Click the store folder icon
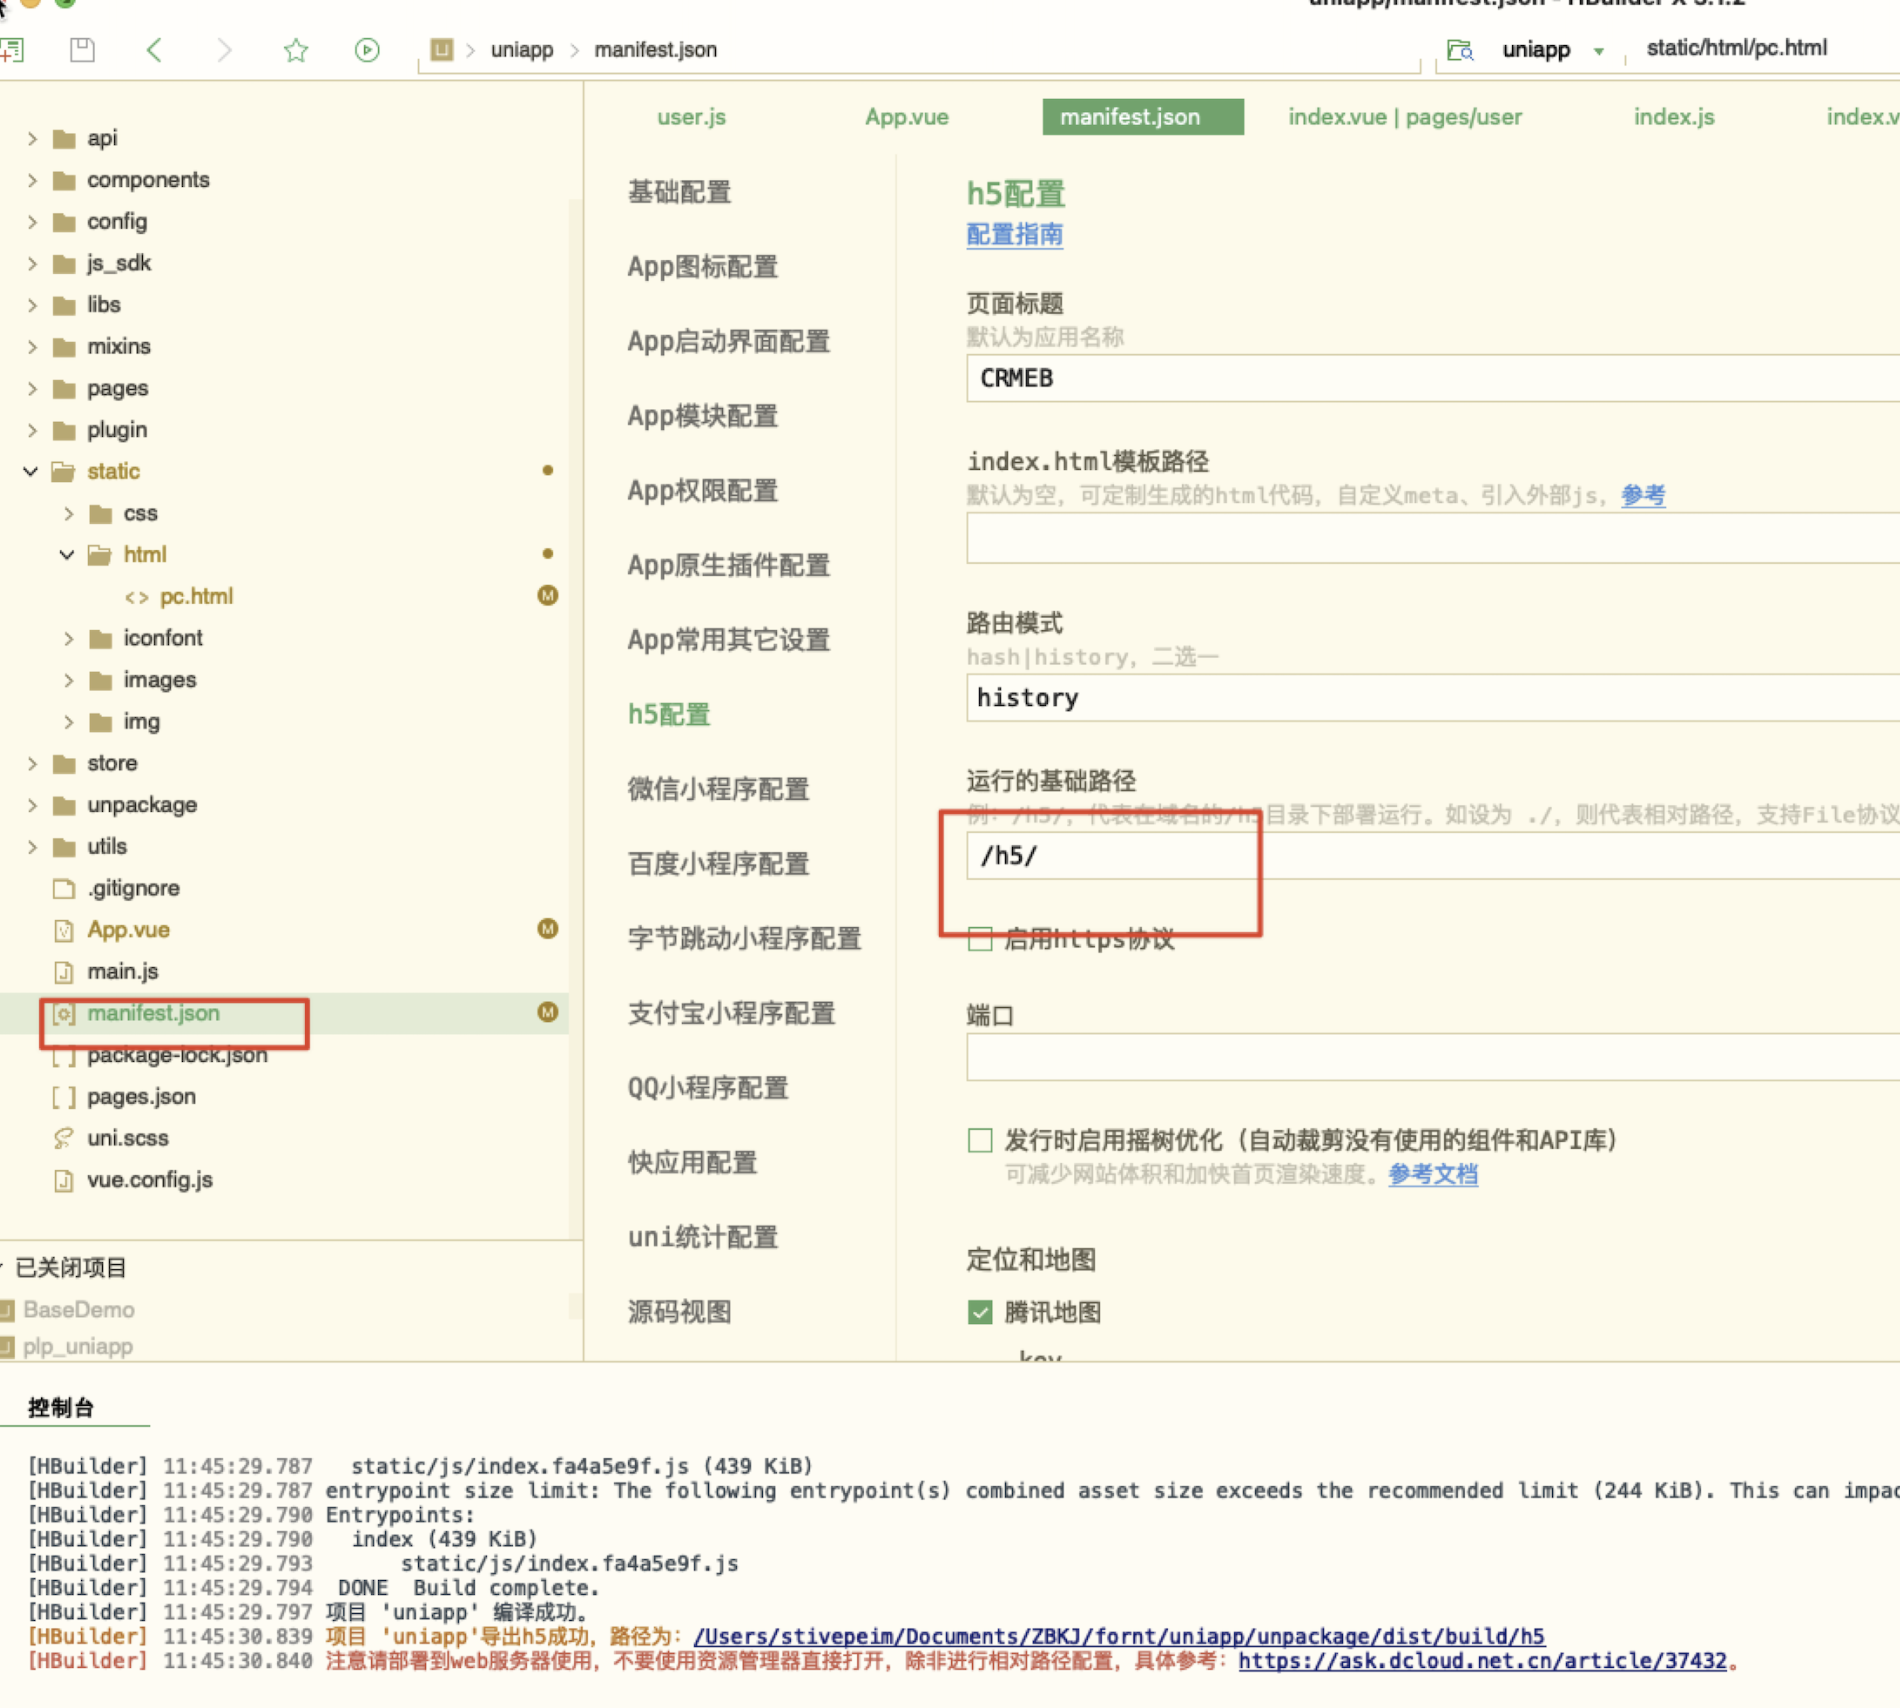Screen dimensions: 1900x1708 [x=64, y=764]
